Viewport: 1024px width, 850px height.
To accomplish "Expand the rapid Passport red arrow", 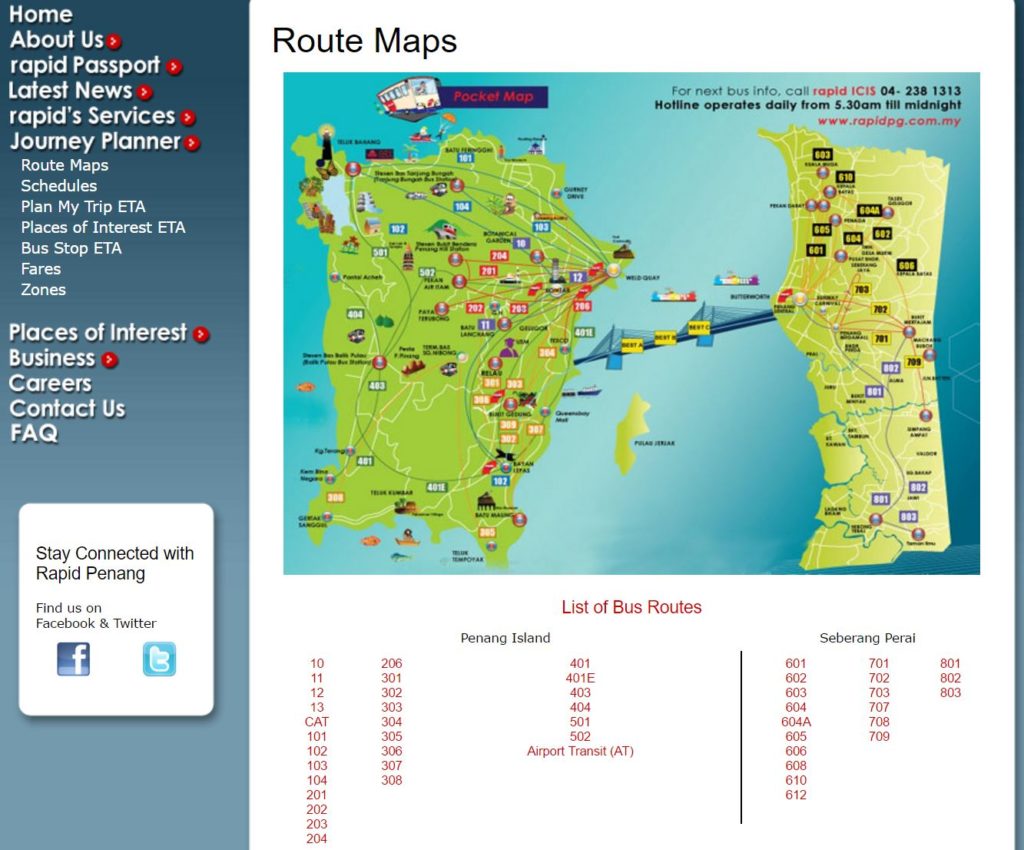I will coord(174,67).
